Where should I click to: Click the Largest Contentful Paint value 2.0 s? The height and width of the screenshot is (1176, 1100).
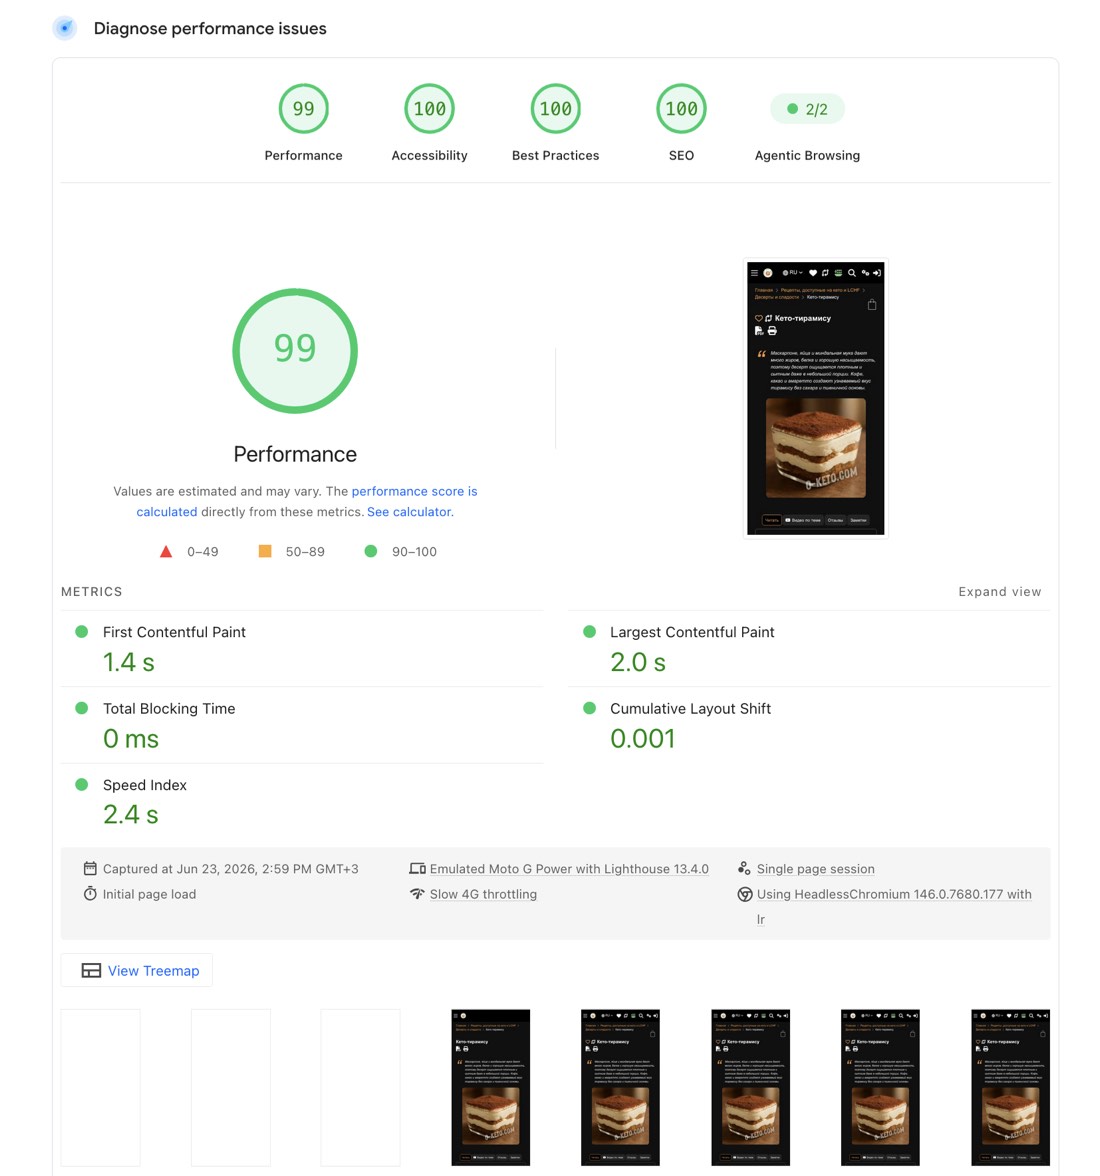click(637, 662)
